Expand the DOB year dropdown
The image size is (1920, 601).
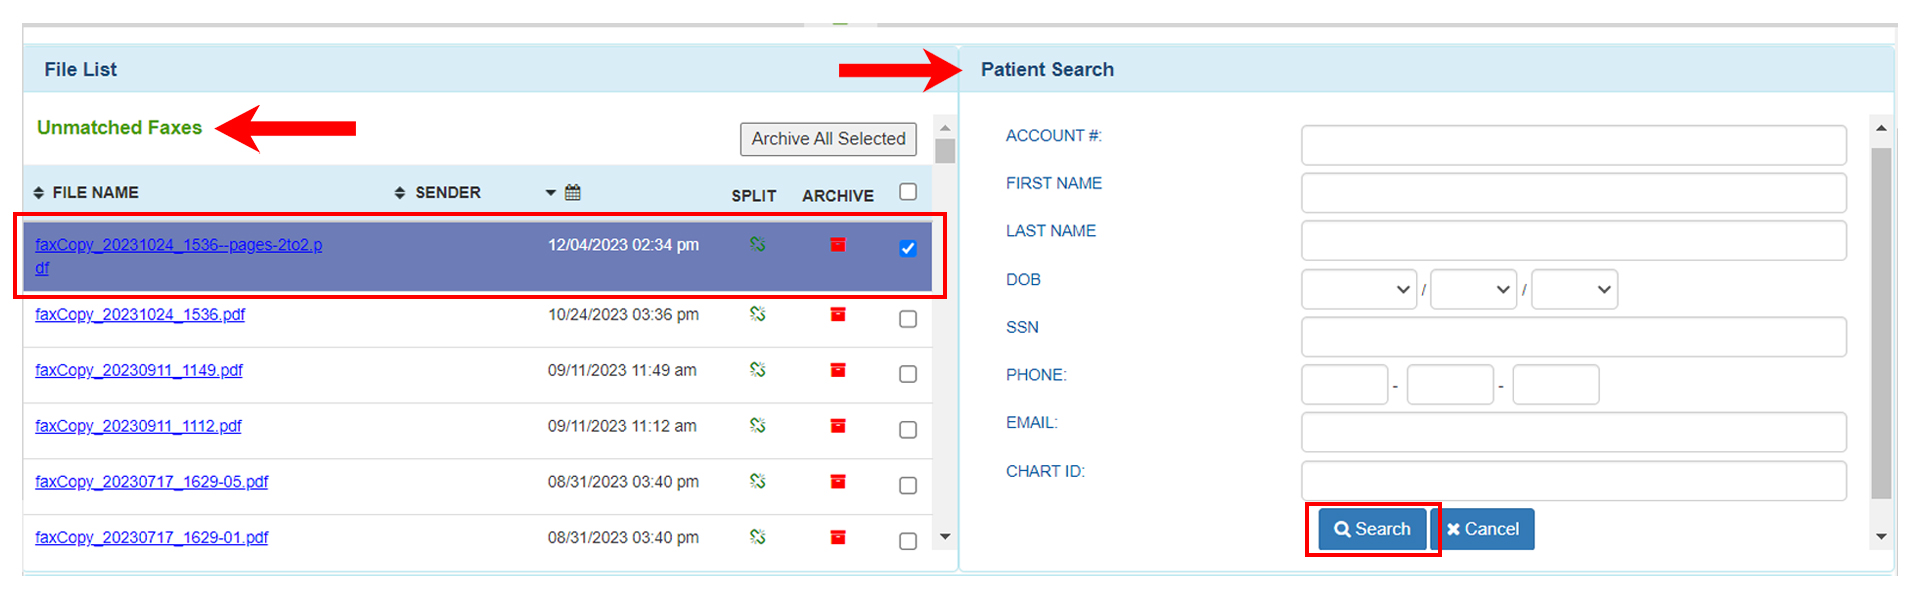coord(1574,289)
